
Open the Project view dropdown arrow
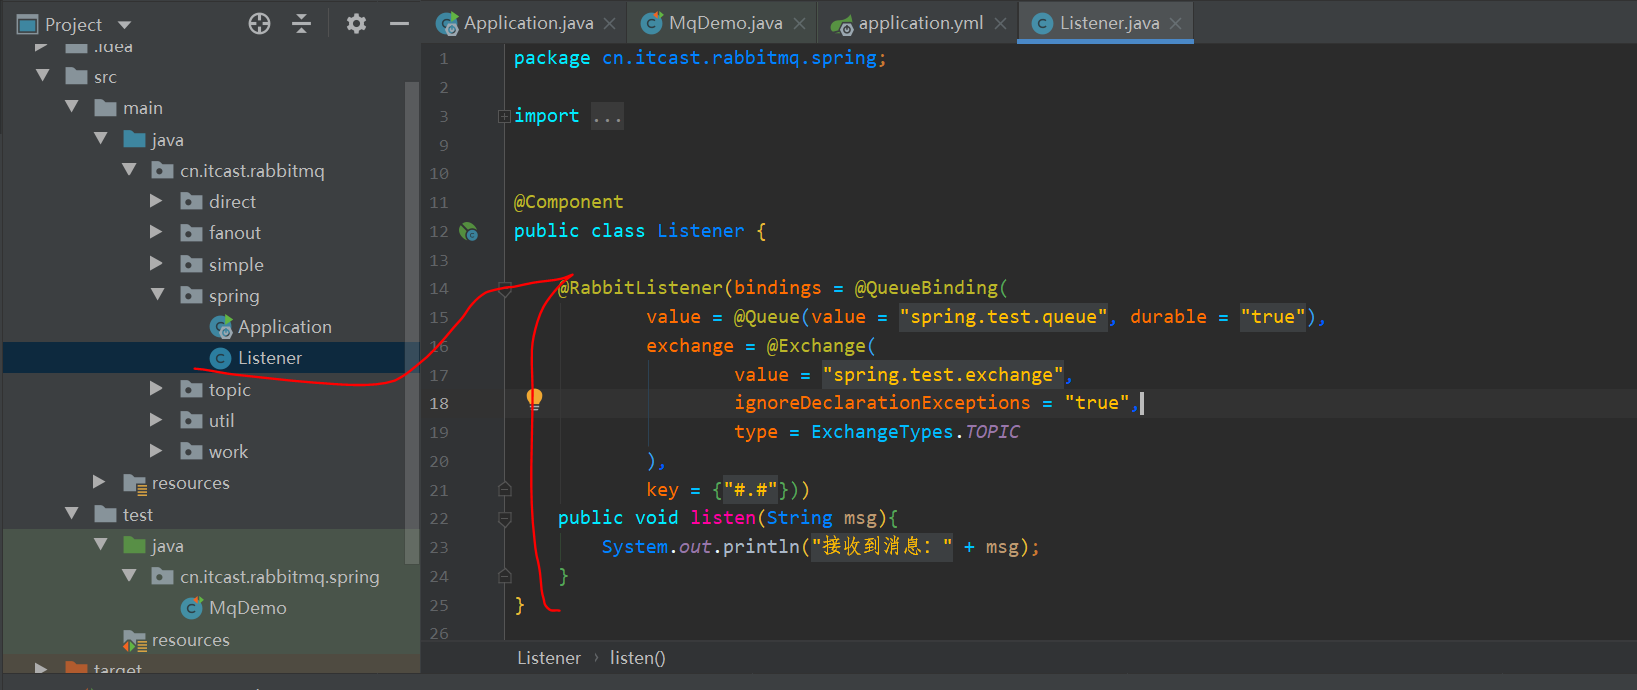tap(125, 25)
